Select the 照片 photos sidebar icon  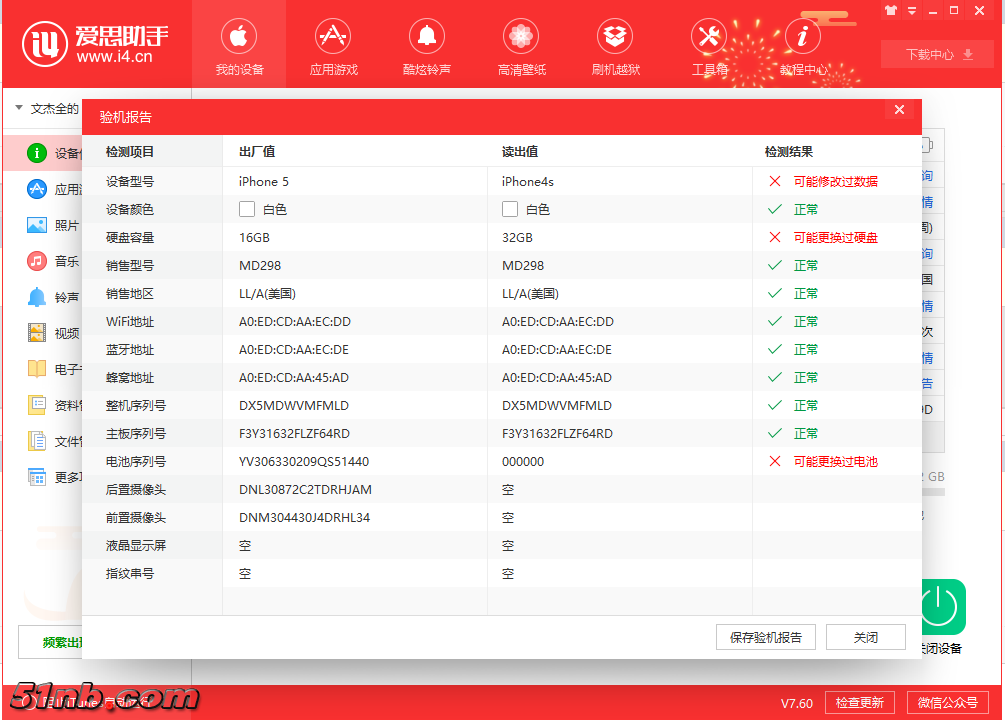click(x=37, y=225)
